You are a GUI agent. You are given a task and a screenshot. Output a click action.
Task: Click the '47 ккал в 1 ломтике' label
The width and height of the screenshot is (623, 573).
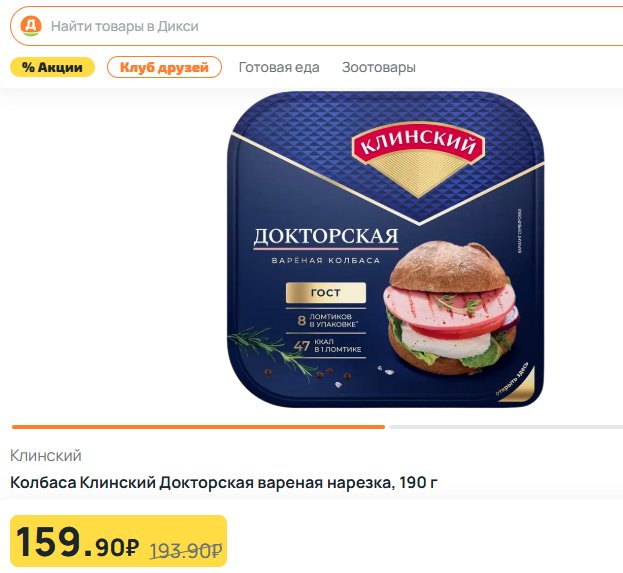pyautogui.click(x=327, y=345)
